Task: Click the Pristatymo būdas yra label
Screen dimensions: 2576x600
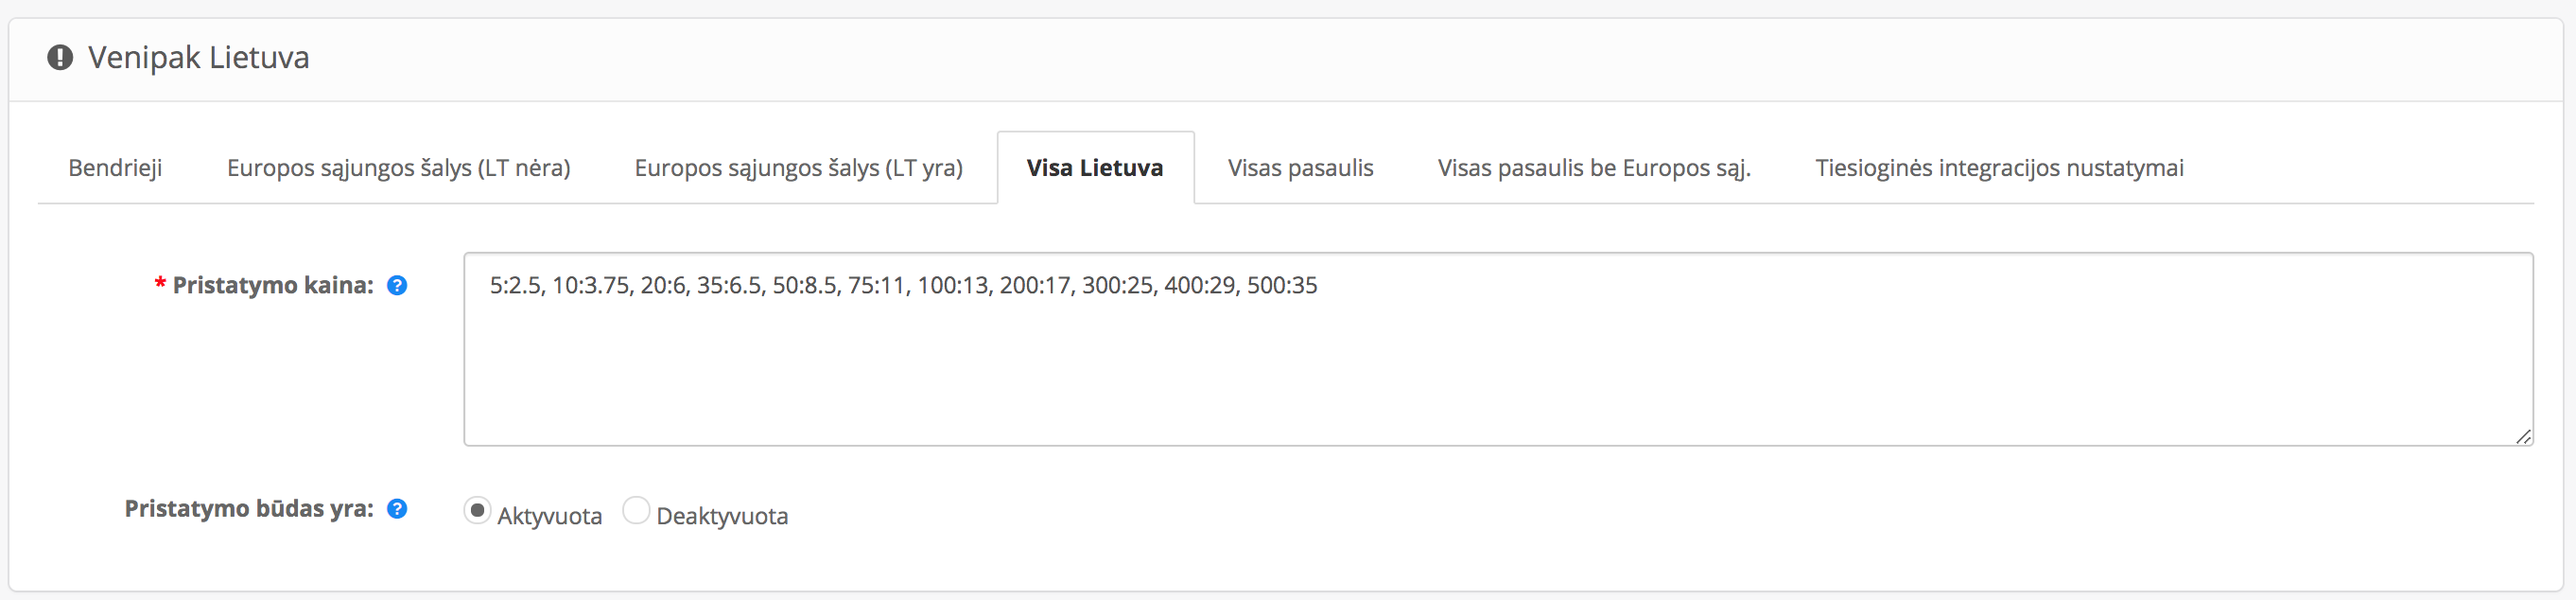Action: coord(249,509)
